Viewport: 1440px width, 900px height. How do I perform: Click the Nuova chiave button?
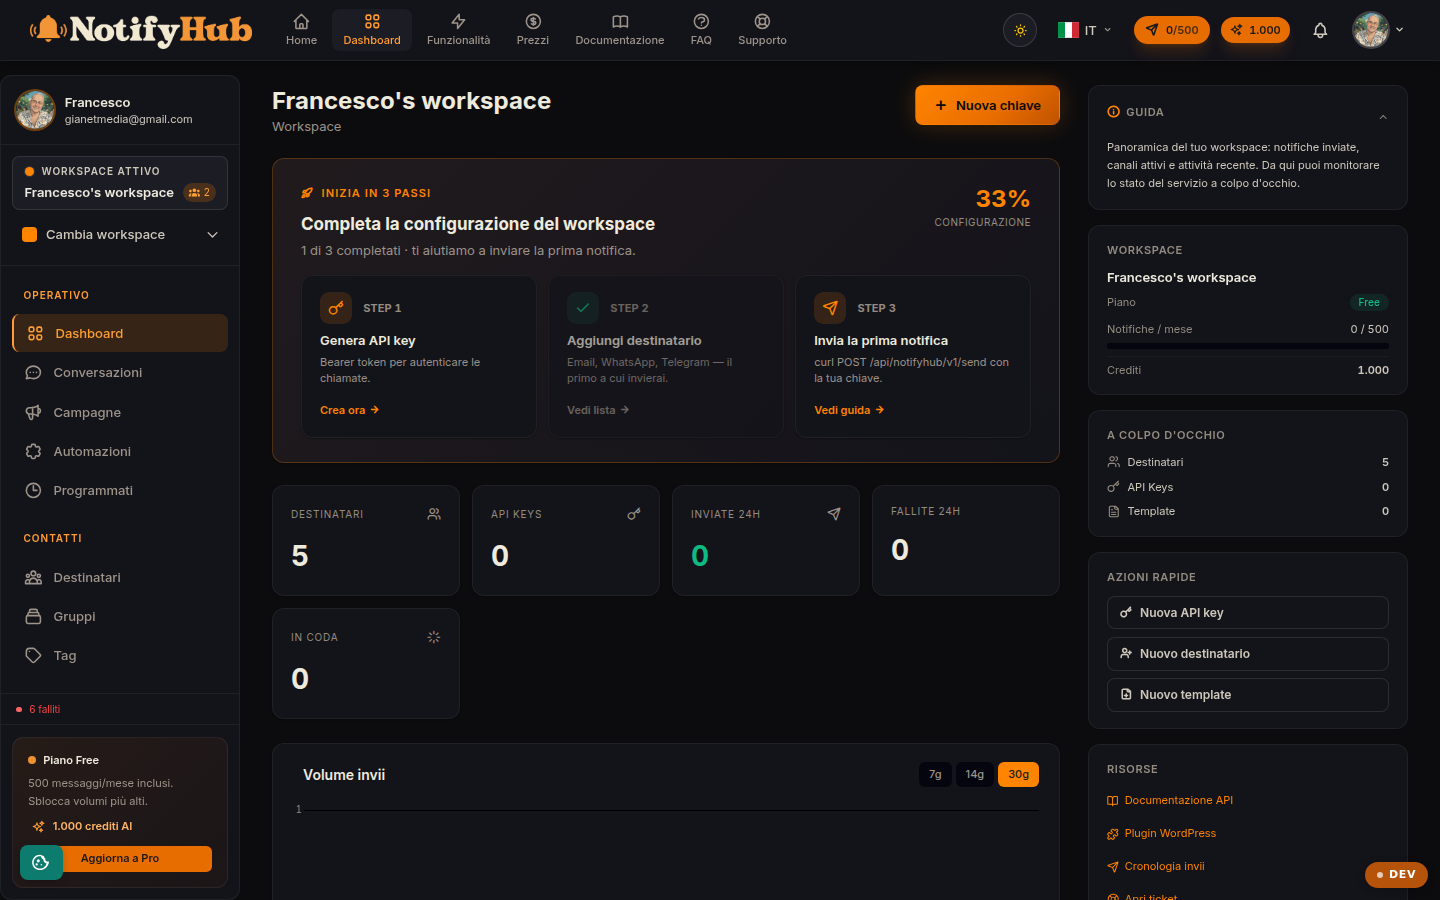tap(987, 105)
